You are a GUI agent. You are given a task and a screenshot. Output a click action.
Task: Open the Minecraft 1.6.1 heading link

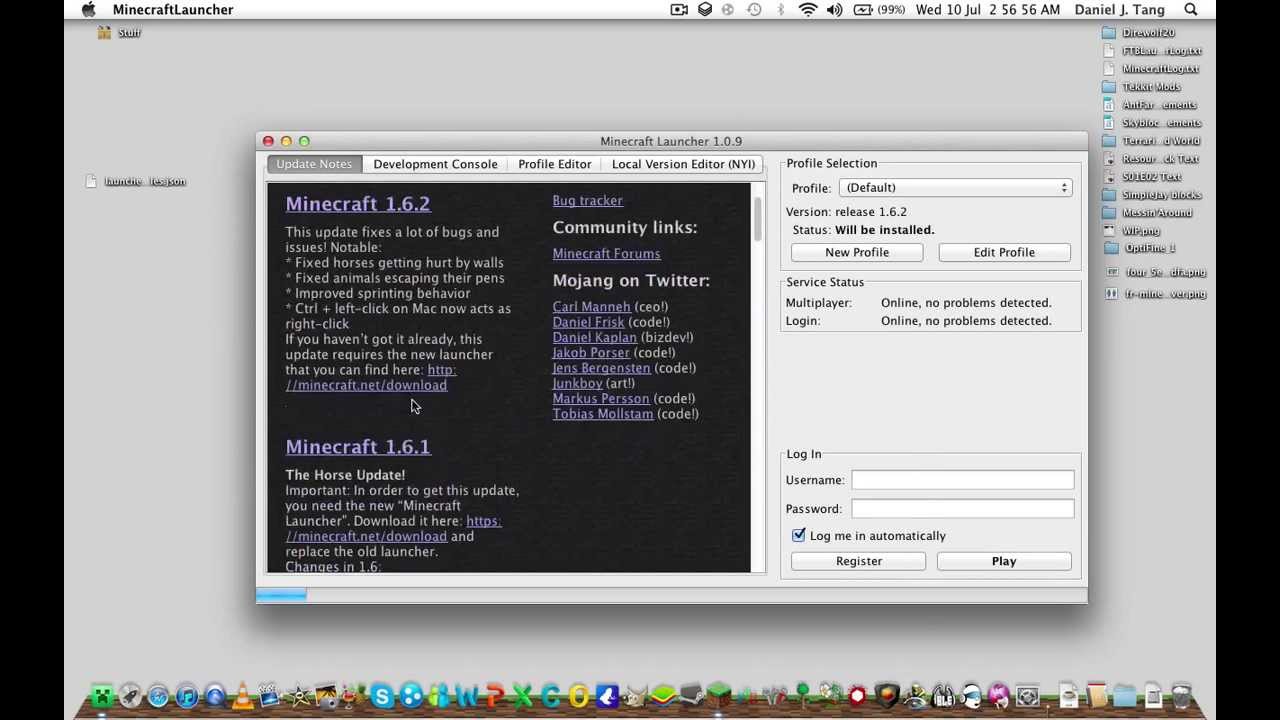click(358, 447)
